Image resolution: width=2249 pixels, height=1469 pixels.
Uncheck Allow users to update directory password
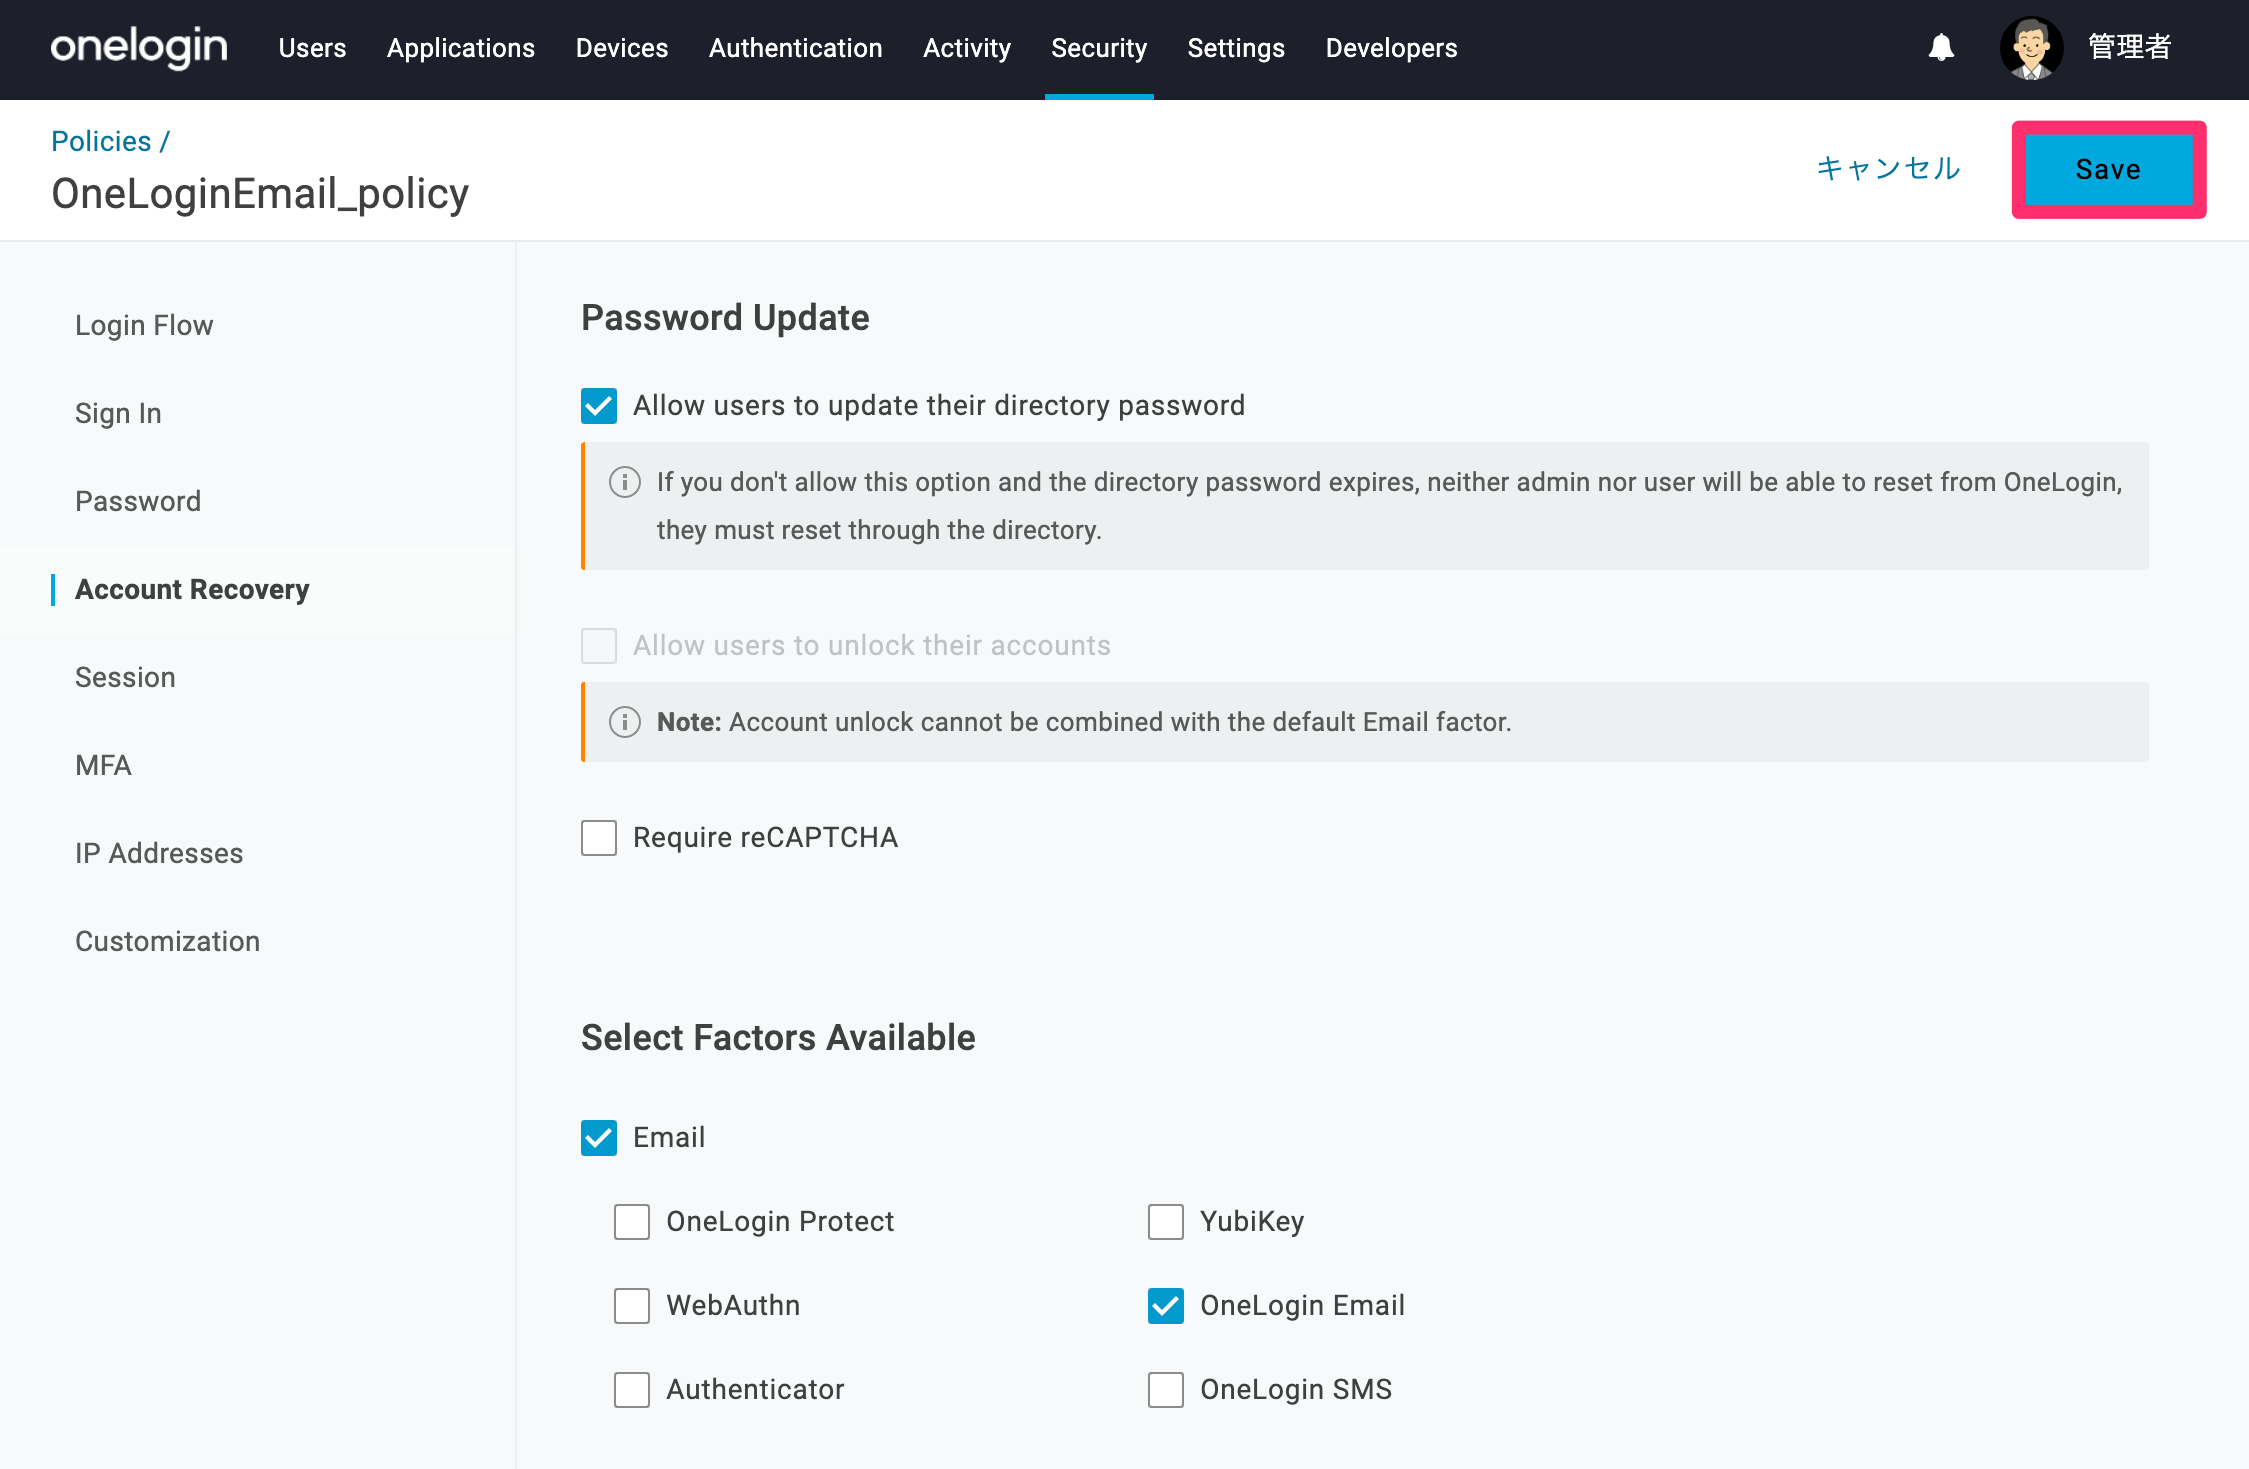[599, 406]
